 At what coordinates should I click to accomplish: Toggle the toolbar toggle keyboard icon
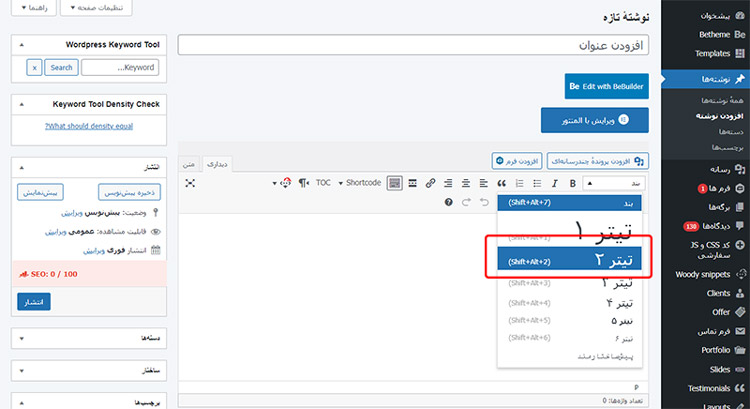point(395,183)
